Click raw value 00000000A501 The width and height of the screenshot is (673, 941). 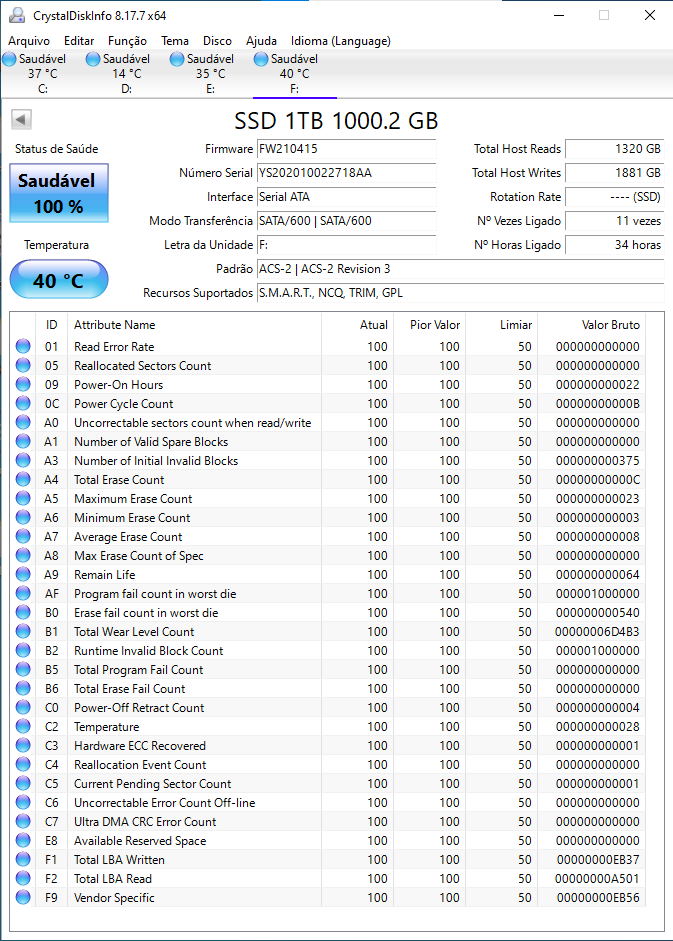tap(597, 879)
